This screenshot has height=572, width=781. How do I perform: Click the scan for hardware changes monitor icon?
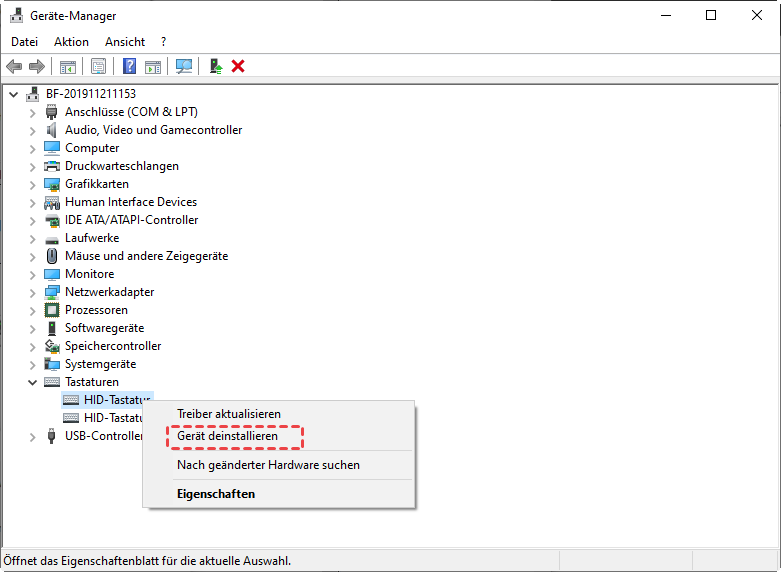184,66
